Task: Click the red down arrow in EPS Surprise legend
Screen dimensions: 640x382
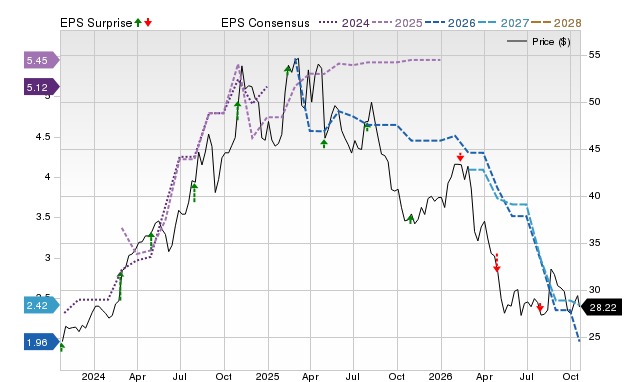Action: pyautogui.click(x=148, y=23)
